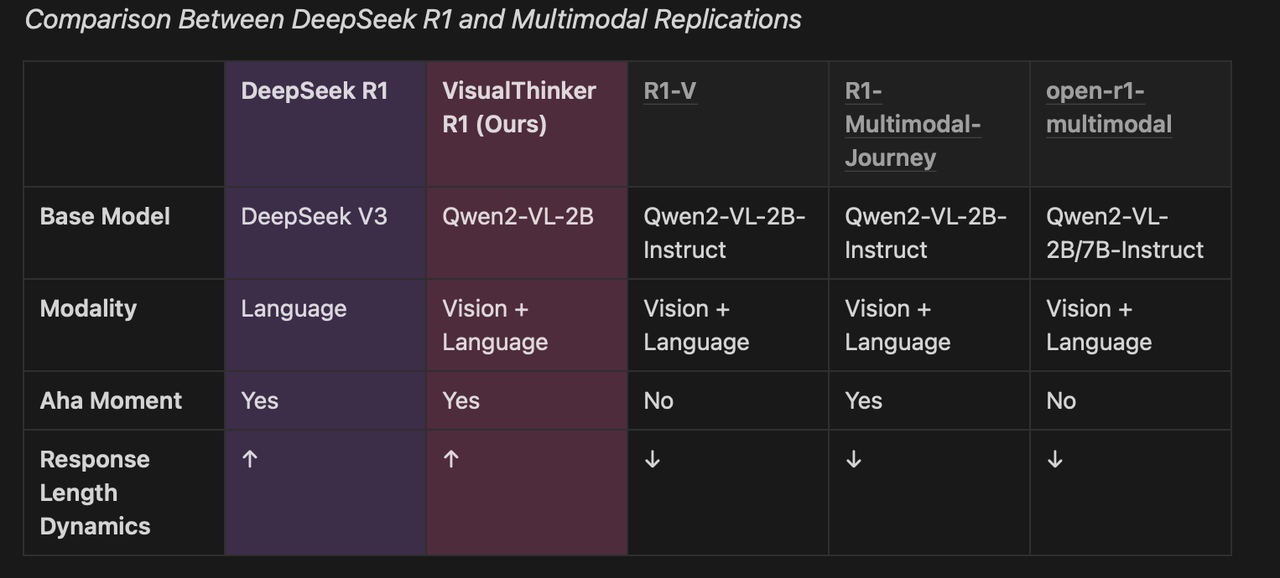The height and width of the screenshot is (578, 1280).
Task: Open the R1-V link
Action: pos(670,91)
